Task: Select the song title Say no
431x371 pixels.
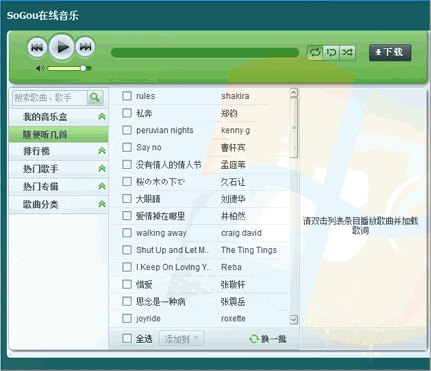Action: [x=149, y=147]
